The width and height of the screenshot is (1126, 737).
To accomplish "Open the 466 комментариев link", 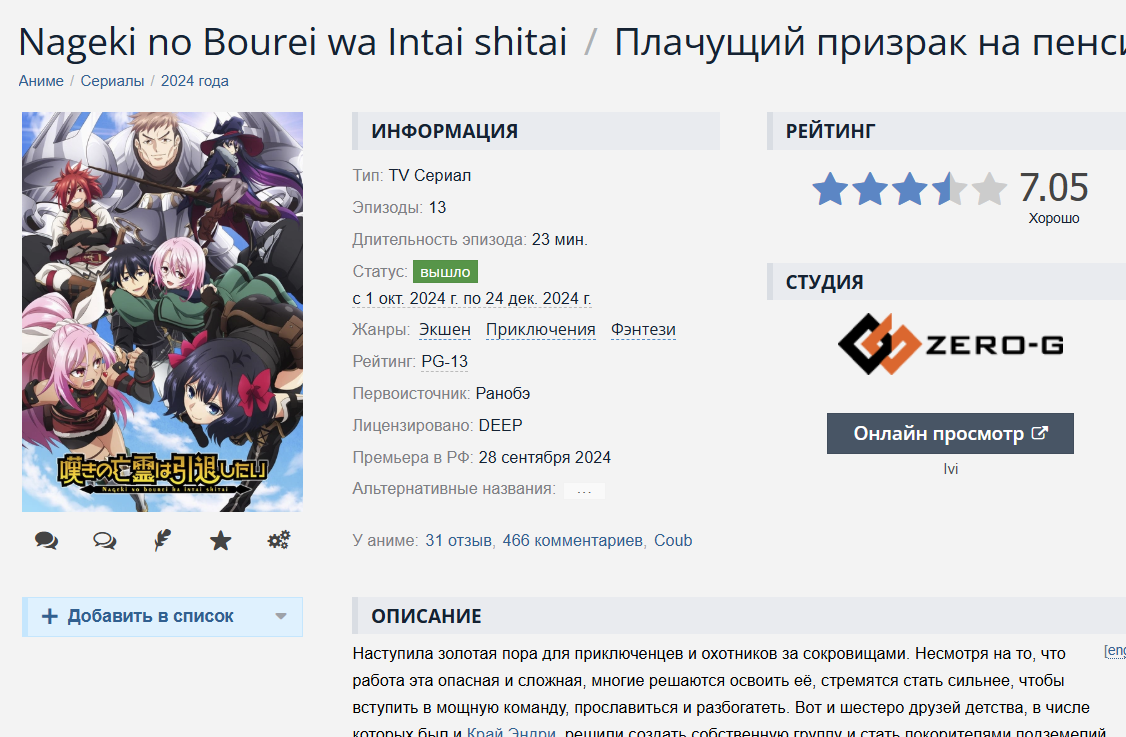I will 572,540.
